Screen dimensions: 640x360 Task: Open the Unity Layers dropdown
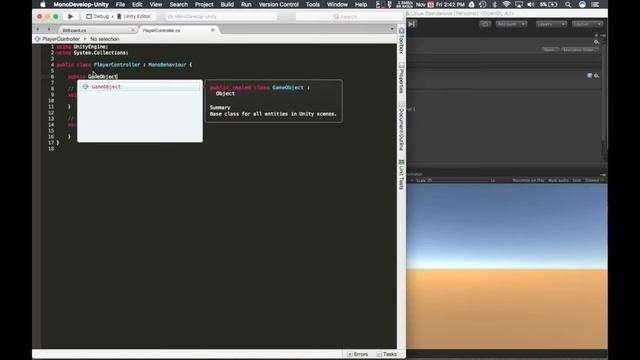pyautogui.click(x=551, y=24)
